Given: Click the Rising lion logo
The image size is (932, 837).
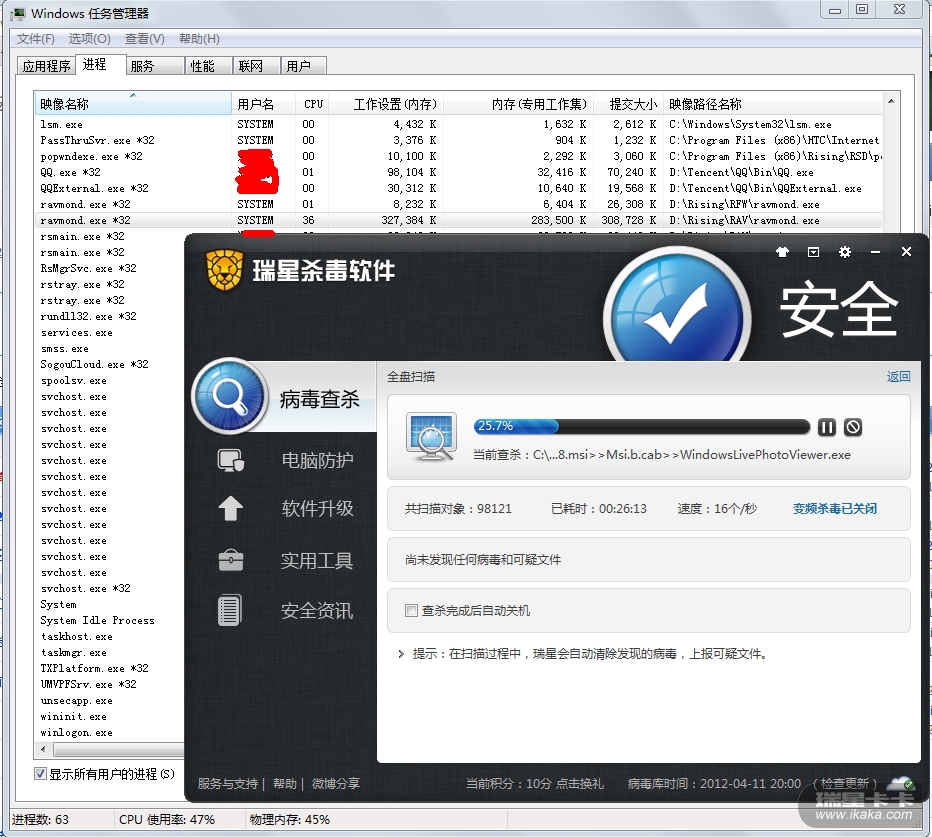Looking at the screenshot, I should pos(224,270).
